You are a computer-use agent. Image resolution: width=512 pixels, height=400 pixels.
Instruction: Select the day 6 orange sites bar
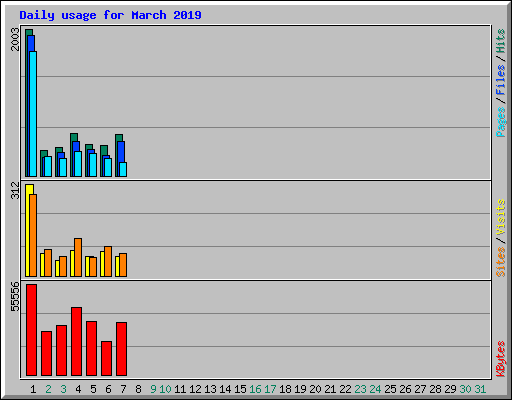[108, 261]
